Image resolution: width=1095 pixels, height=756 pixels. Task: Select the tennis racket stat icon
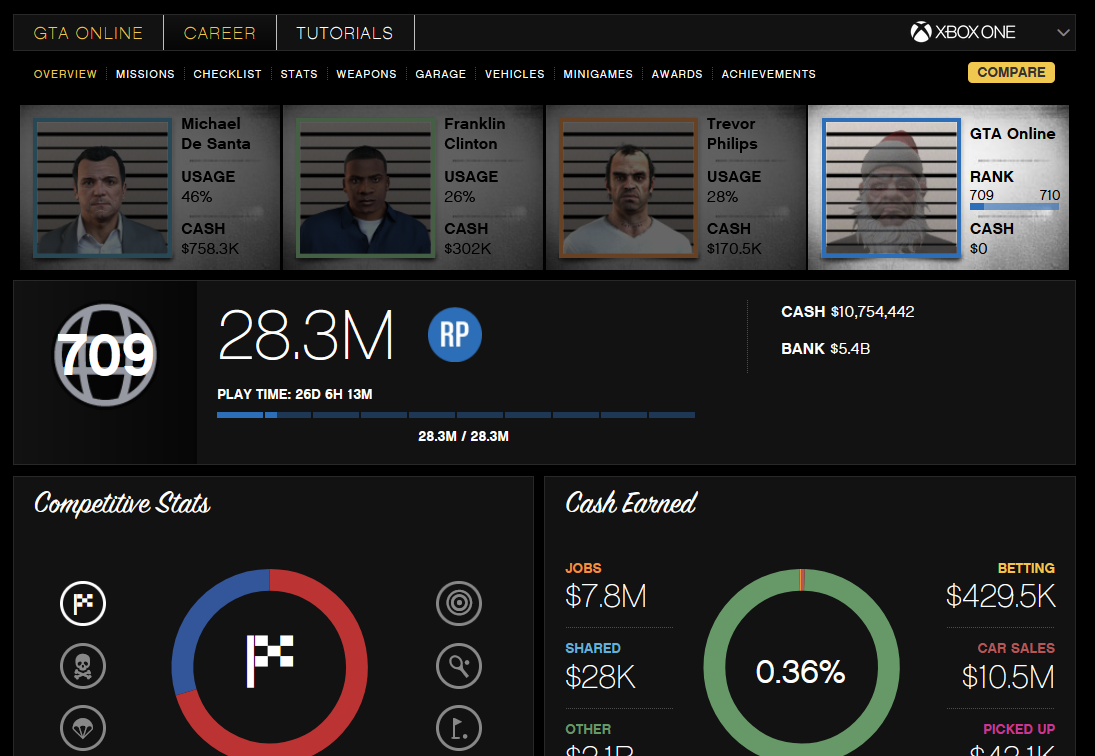(459, 666)
